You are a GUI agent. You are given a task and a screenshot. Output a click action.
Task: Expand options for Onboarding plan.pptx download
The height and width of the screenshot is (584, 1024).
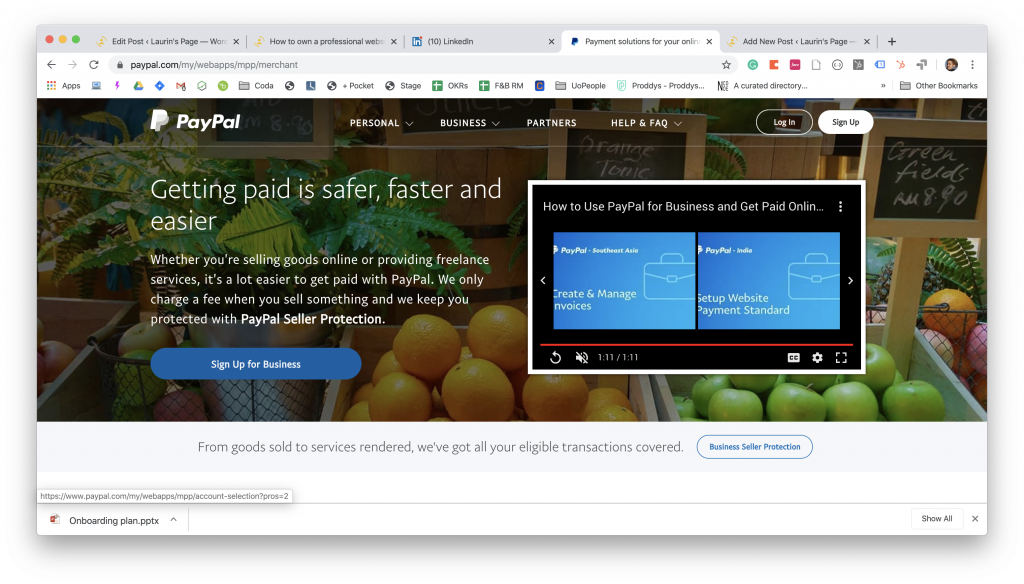point(174,520)
